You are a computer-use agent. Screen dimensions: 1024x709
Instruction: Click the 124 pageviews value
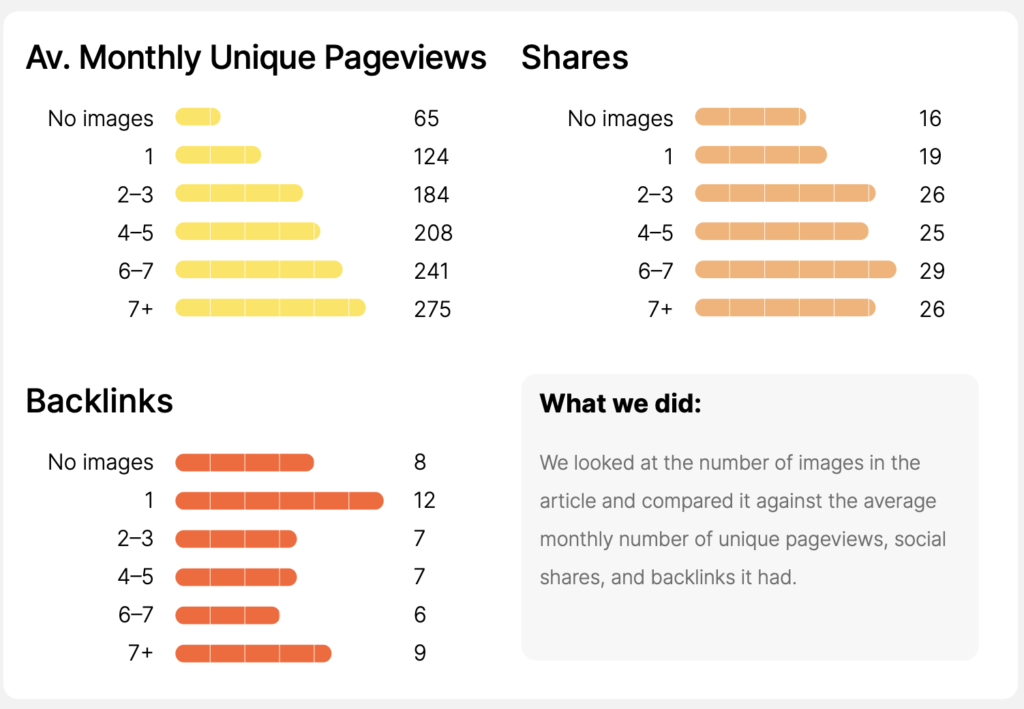431,157
